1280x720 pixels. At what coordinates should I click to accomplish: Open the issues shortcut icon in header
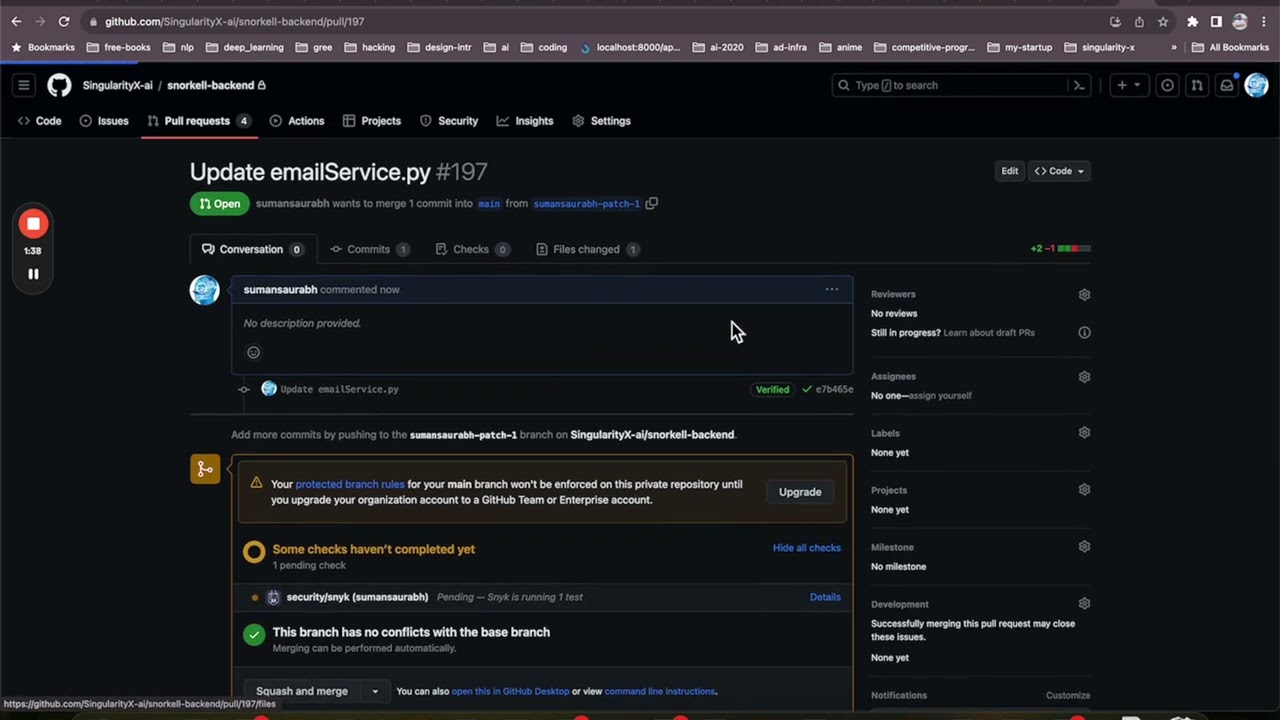(x=1167, y=85)
